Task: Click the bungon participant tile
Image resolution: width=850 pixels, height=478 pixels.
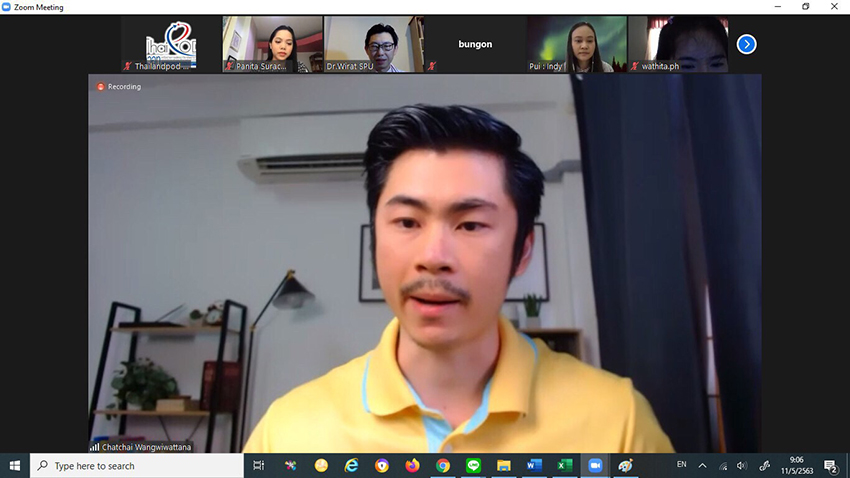Action: (475, 44)
